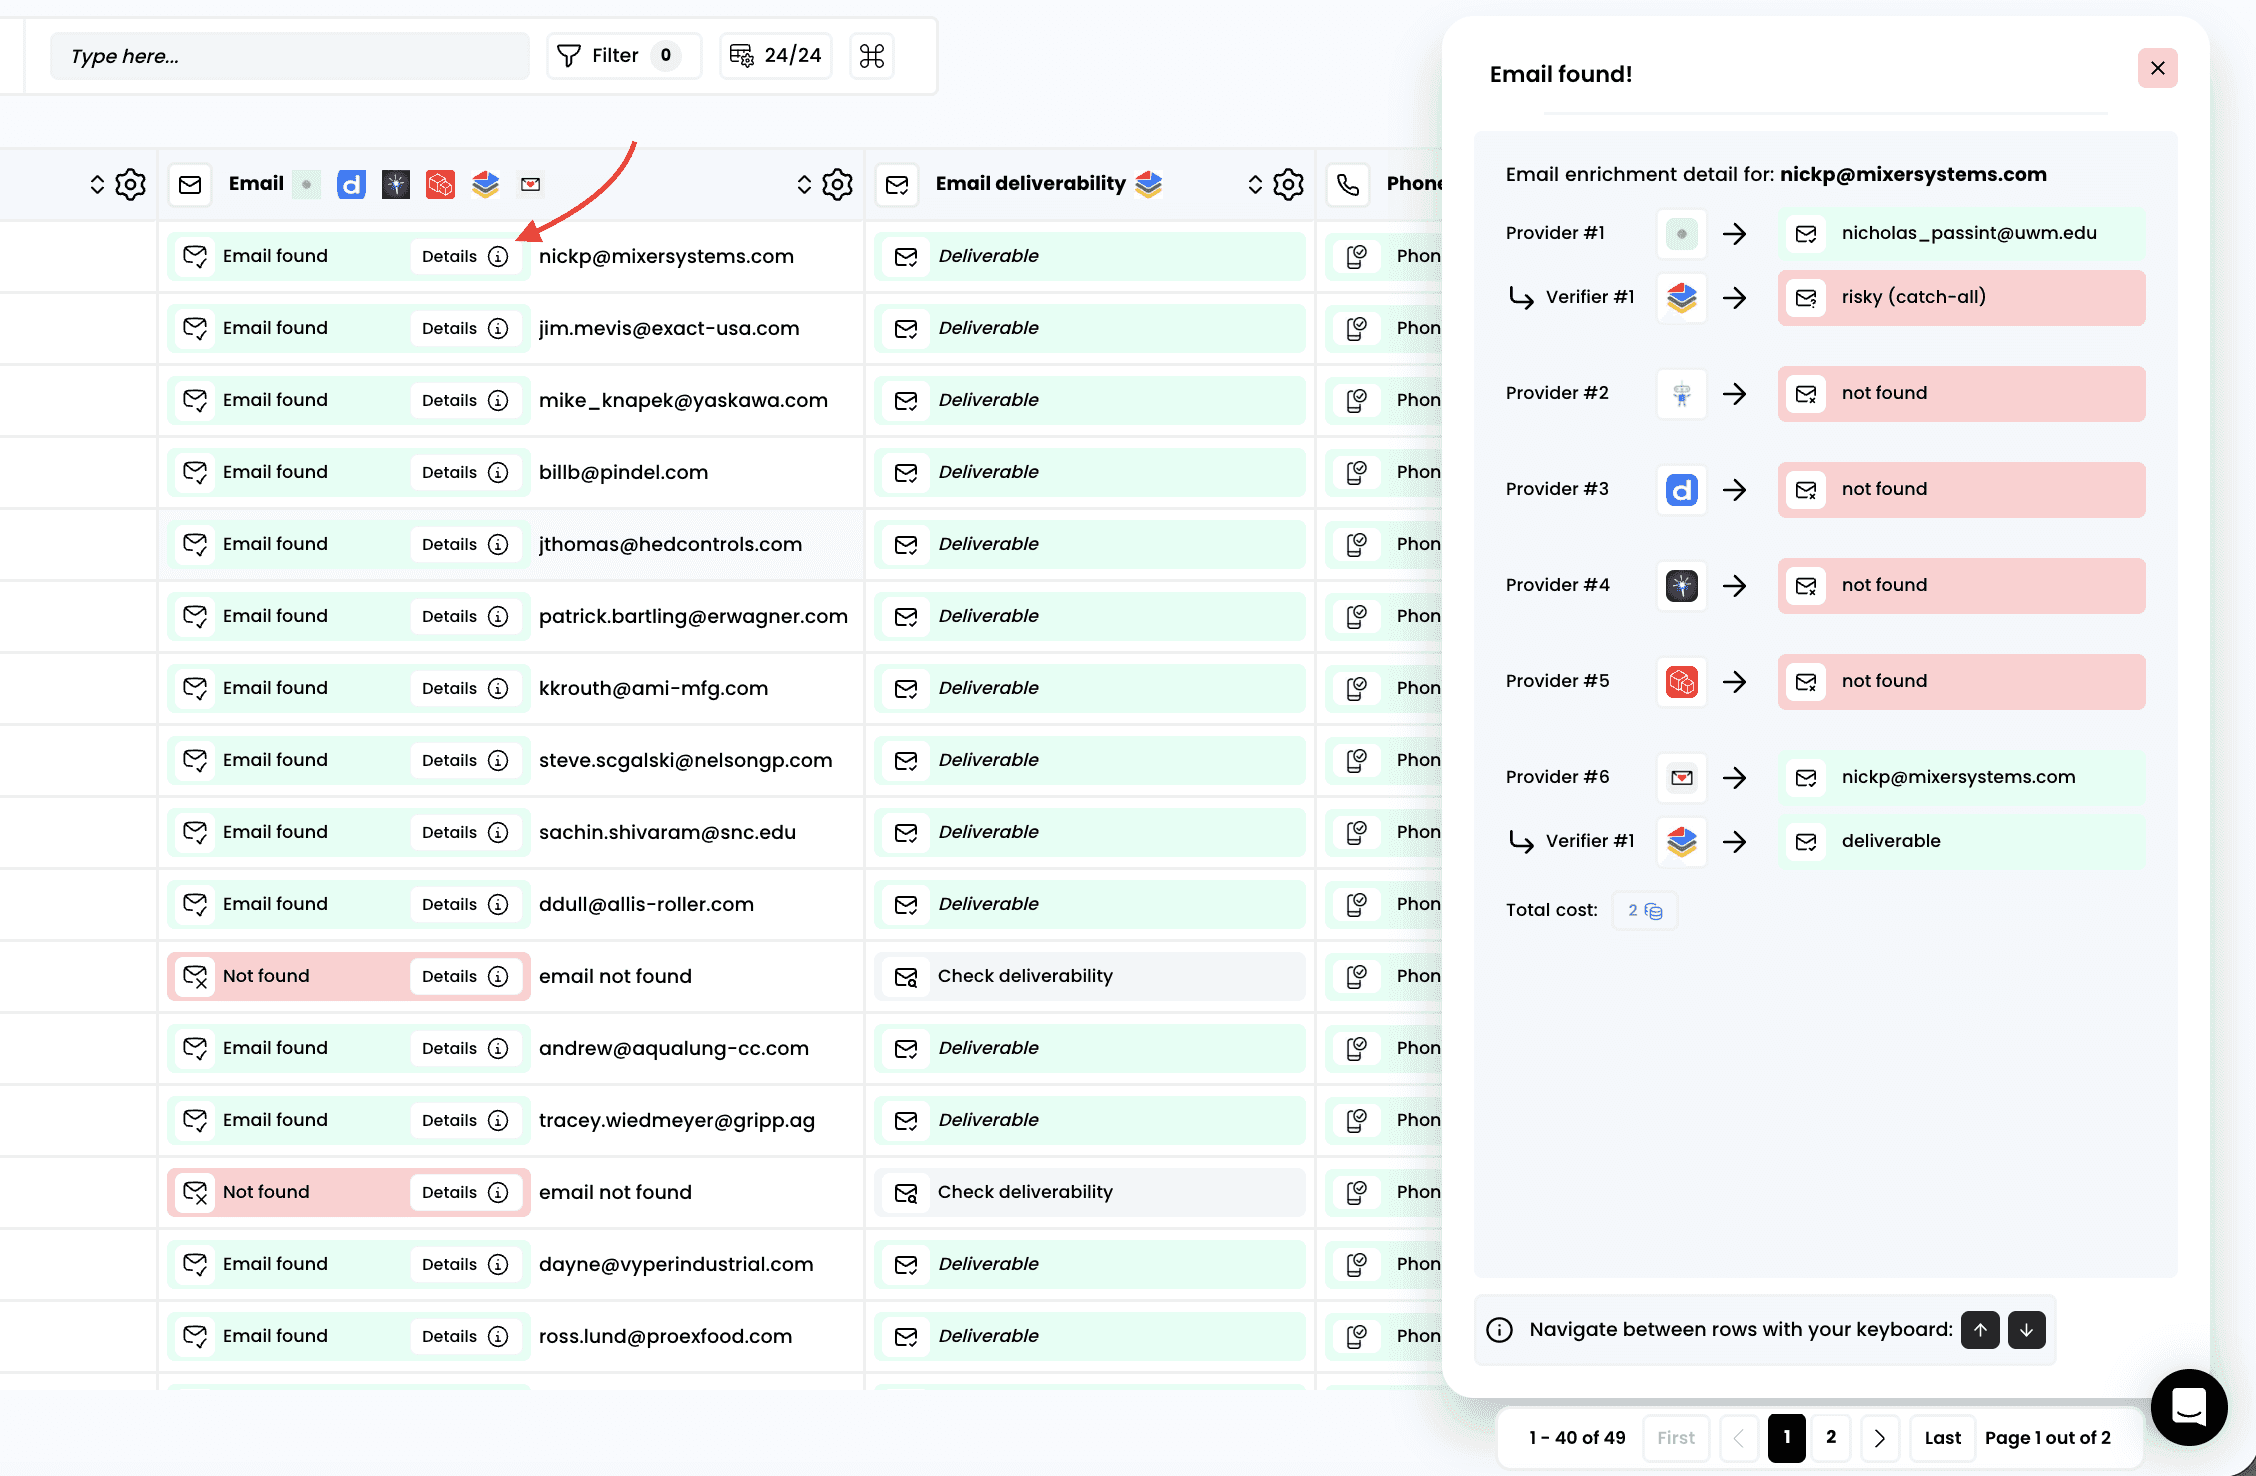
Task: Close the Email found panel
Action: pyautogui.click(x=2157, y=68)
